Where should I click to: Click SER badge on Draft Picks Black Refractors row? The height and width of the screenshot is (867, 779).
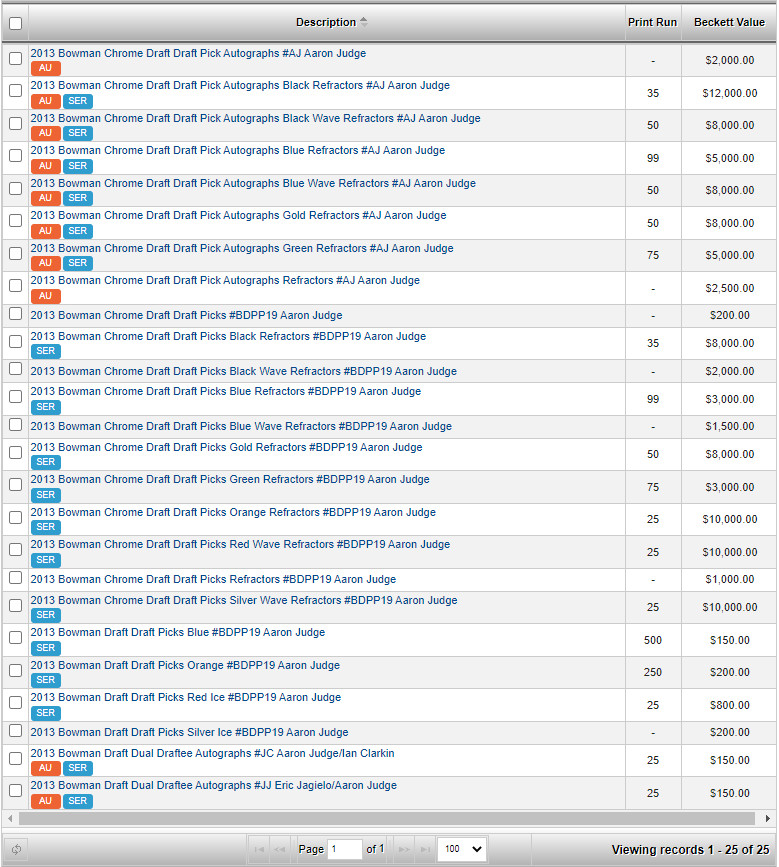pos(45,351)
